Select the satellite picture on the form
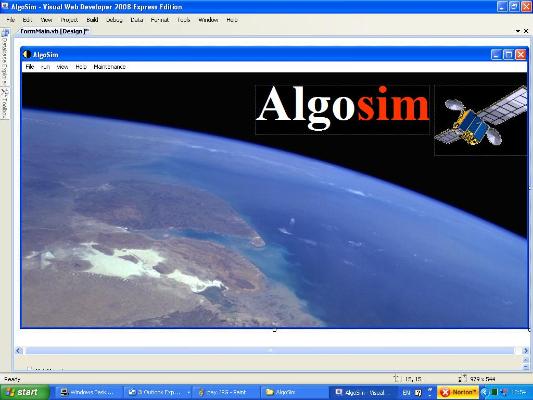Screen dimensions: 533x400 tap(481, 120)
